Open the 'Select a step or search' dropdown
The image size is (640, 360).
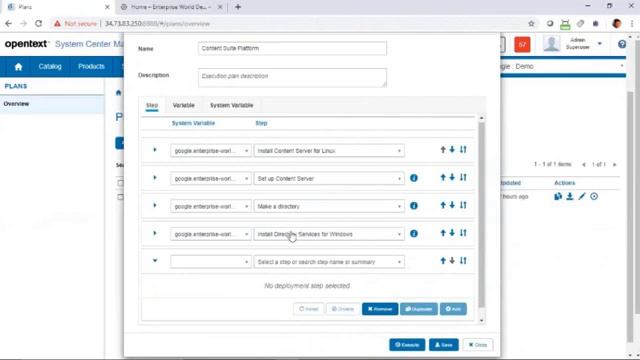329,262
